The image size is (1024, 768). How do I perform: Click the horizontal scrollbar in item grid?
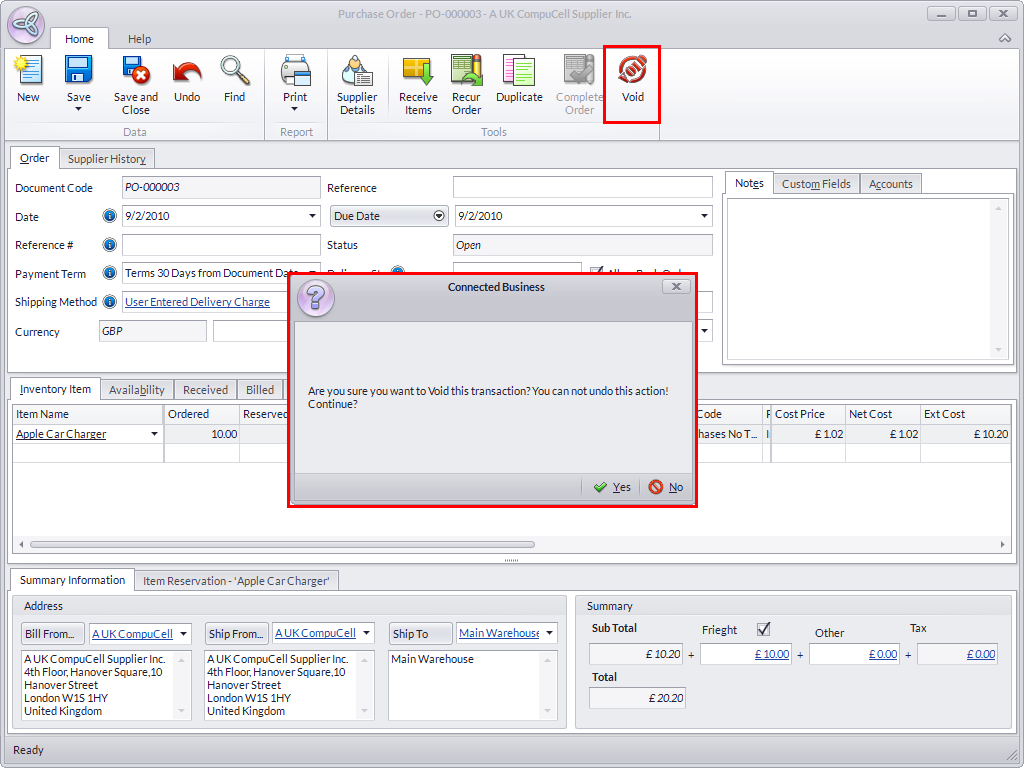282,545
